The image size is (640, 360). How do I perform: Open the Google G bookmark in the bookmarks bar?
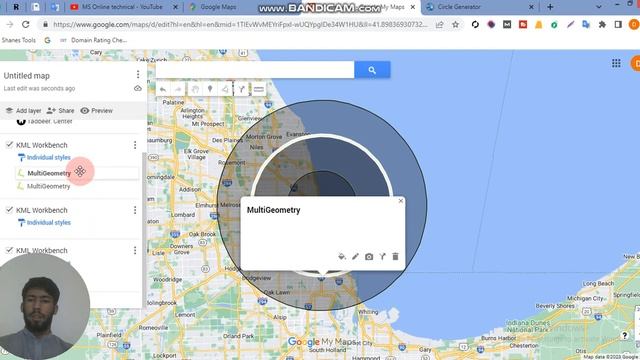click(x=47, y=40)
